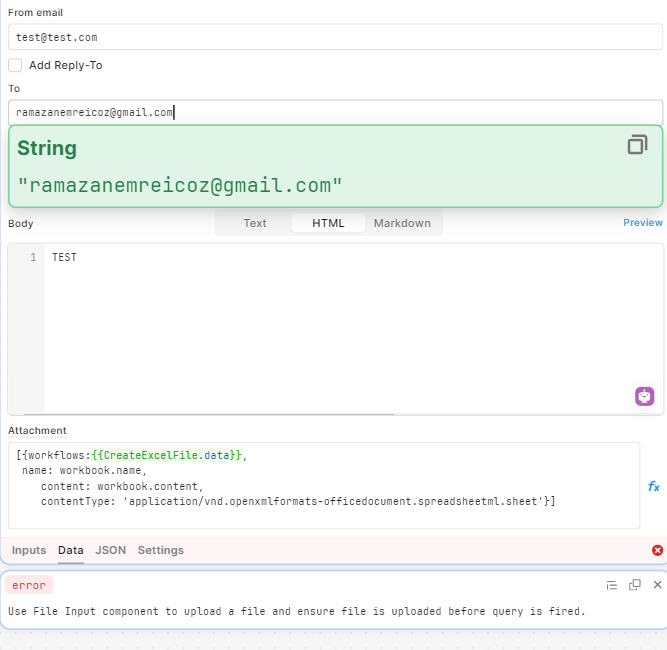Switch to the JSON tab
This screenshot has width=667, height=650.
tap(111, 550)
